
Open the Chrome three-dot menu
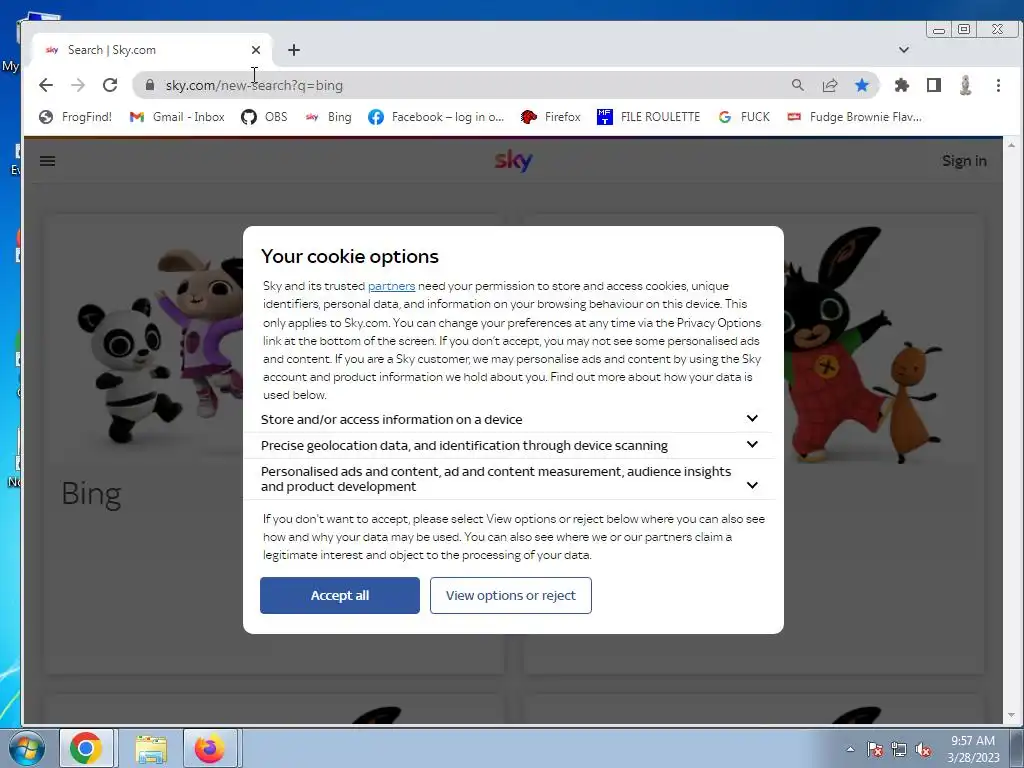(x=998, y=85)
